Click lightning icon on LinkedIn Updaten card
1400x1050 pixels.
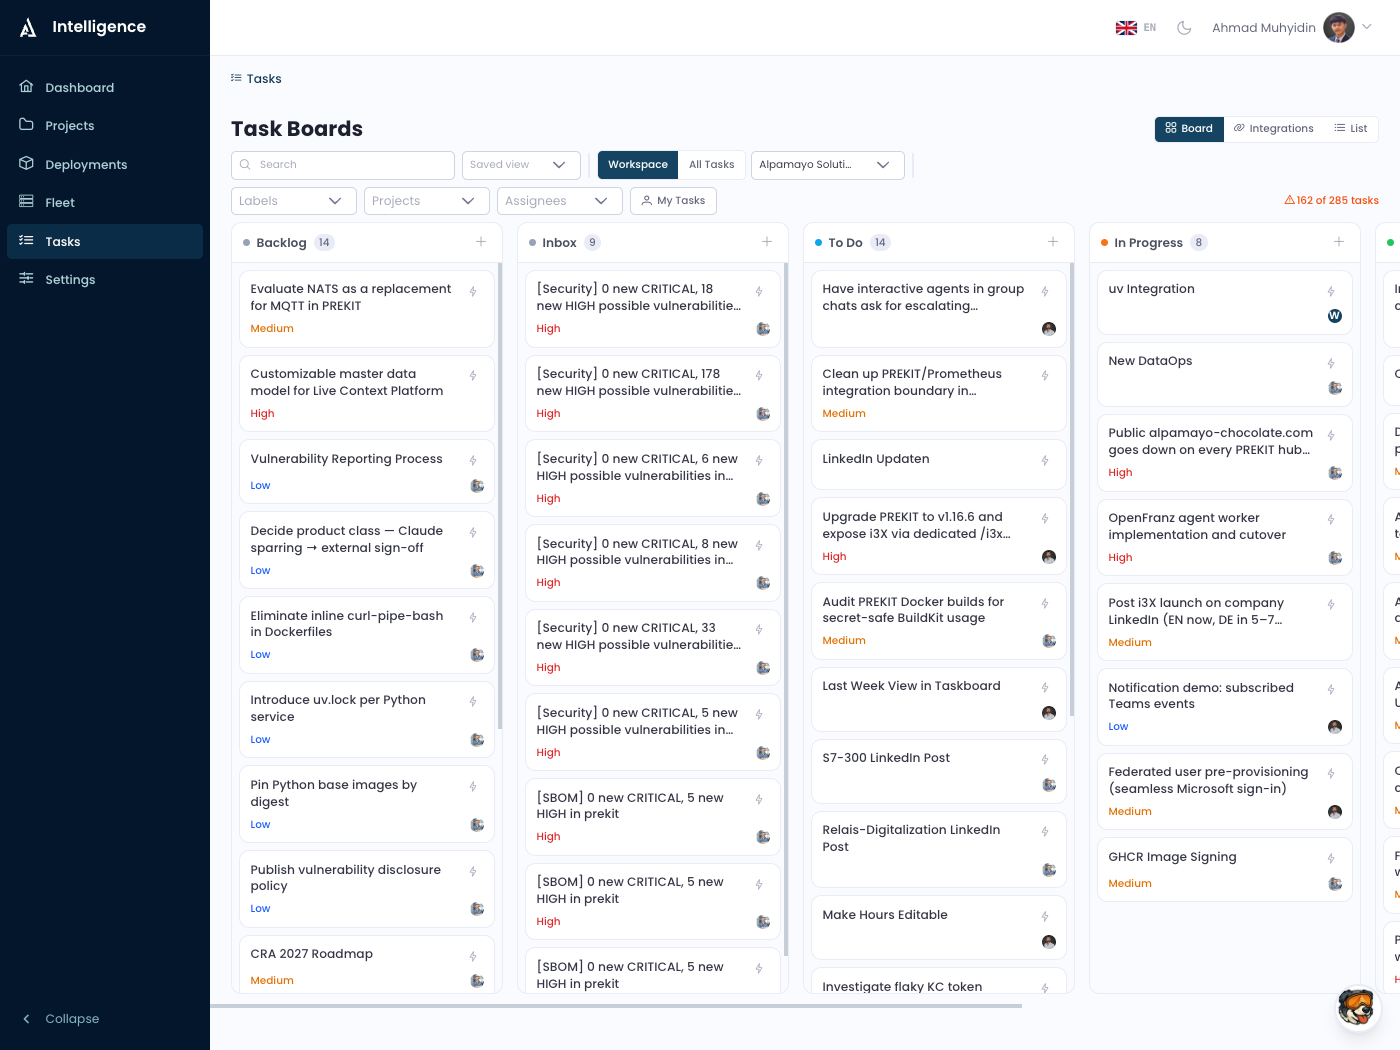[1045, 461]
